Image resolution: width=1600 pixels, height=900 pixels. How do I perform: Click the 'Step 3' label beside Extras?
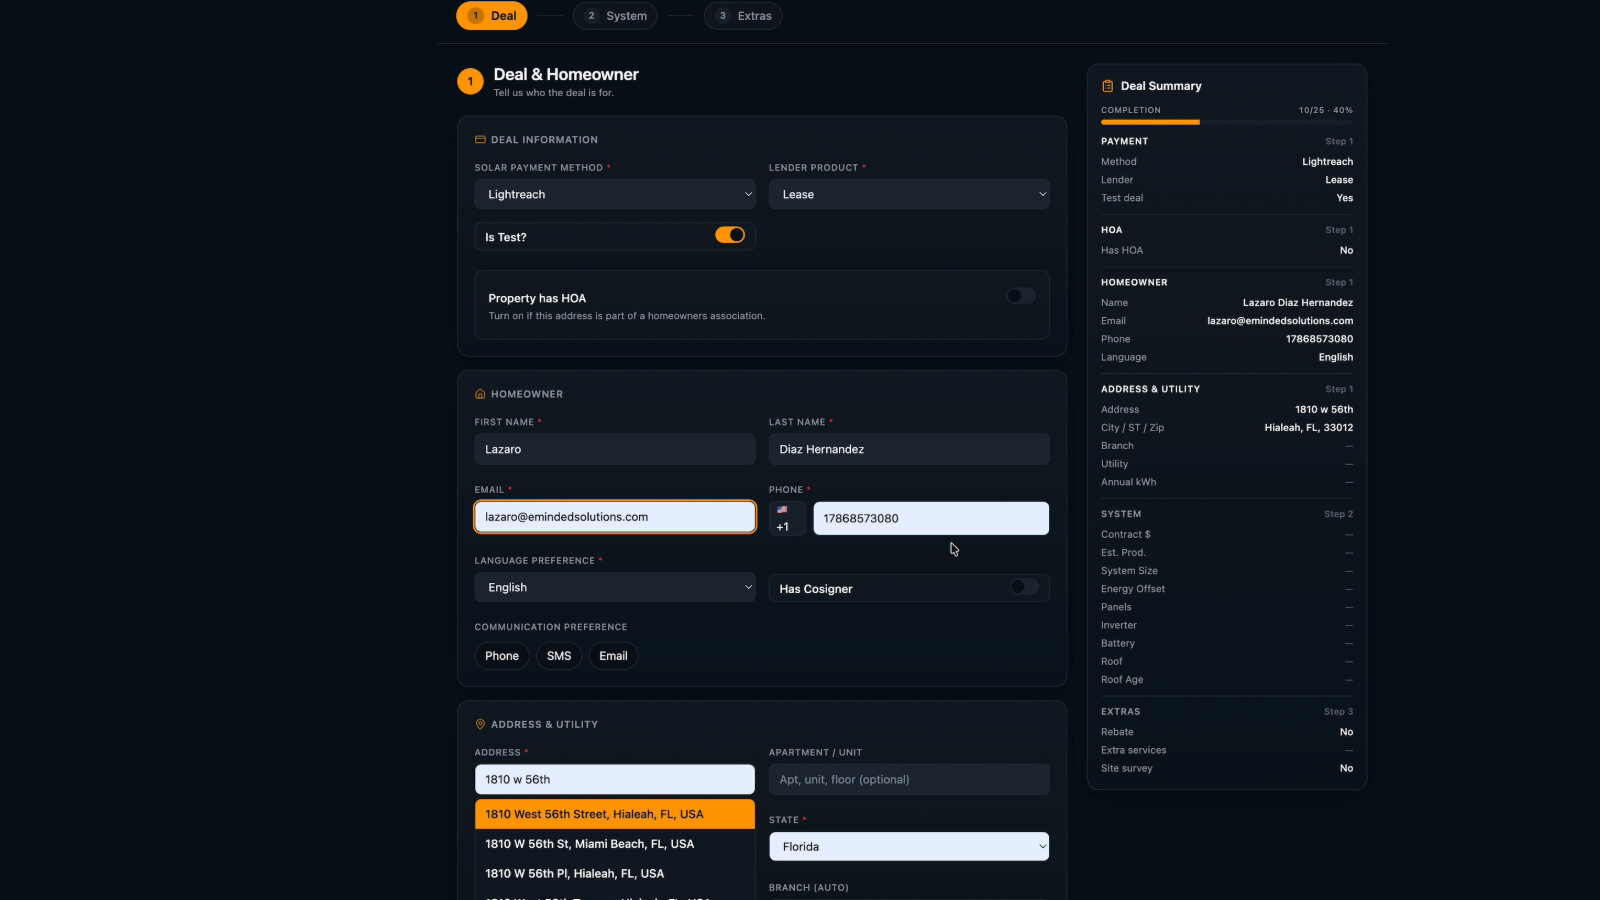click(1339, 712)
